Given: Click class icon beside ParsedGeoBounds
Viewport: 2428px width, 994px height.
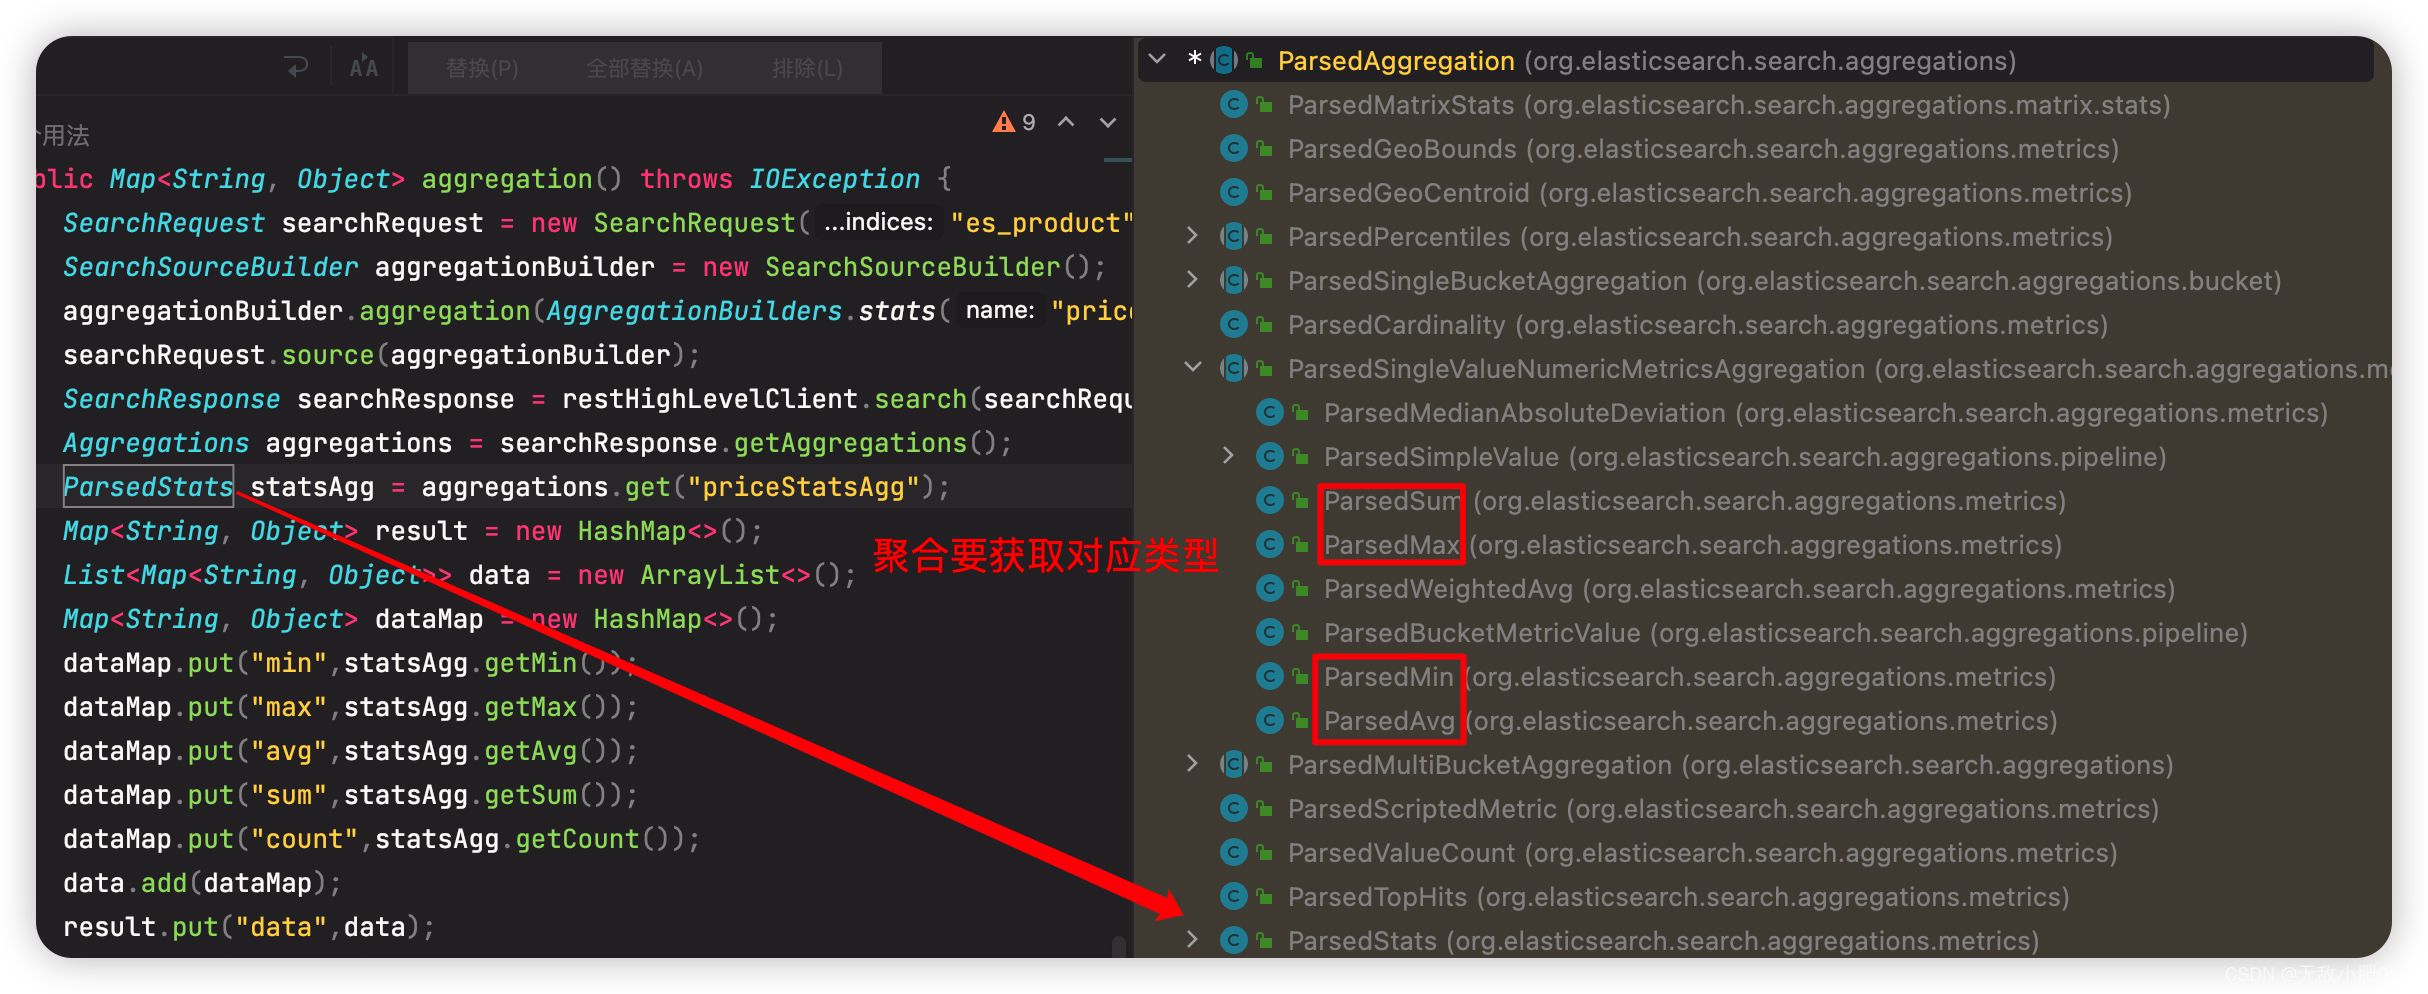Looking at the screenshot, I should 1234,148.
